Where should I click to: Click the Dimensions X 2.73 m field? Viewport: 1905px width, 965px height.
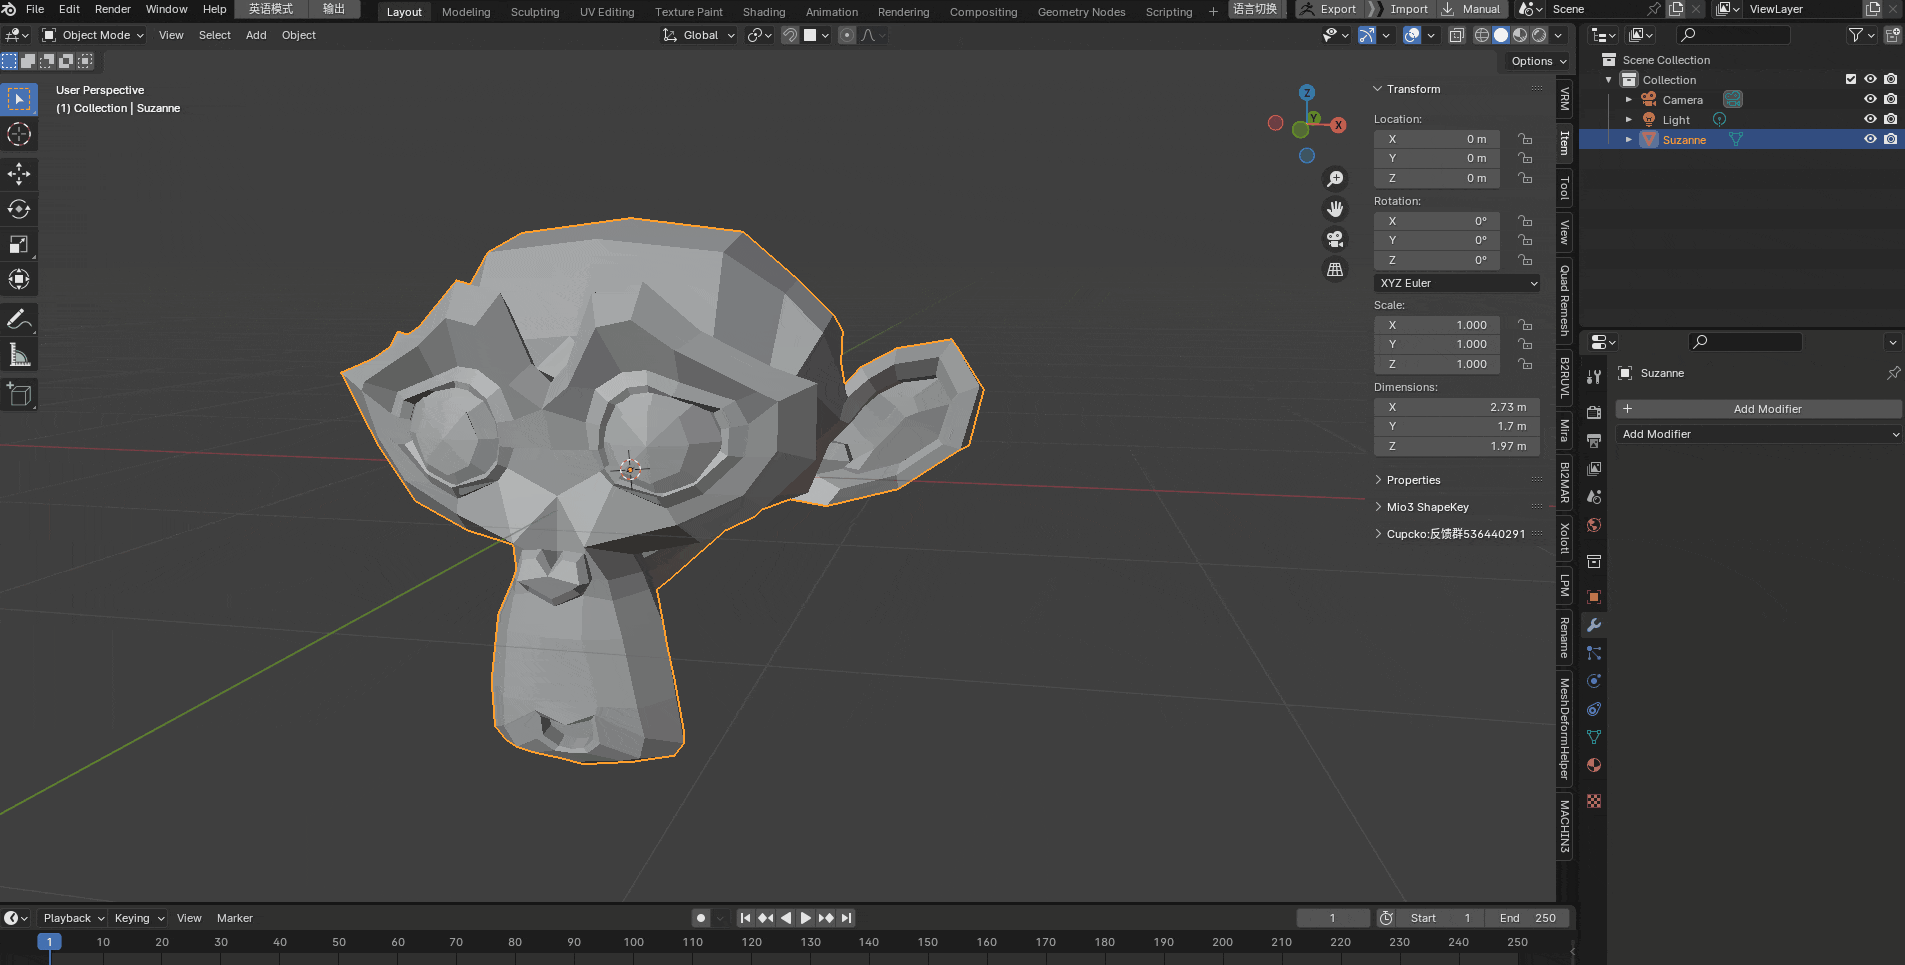tap(1458, 407)
